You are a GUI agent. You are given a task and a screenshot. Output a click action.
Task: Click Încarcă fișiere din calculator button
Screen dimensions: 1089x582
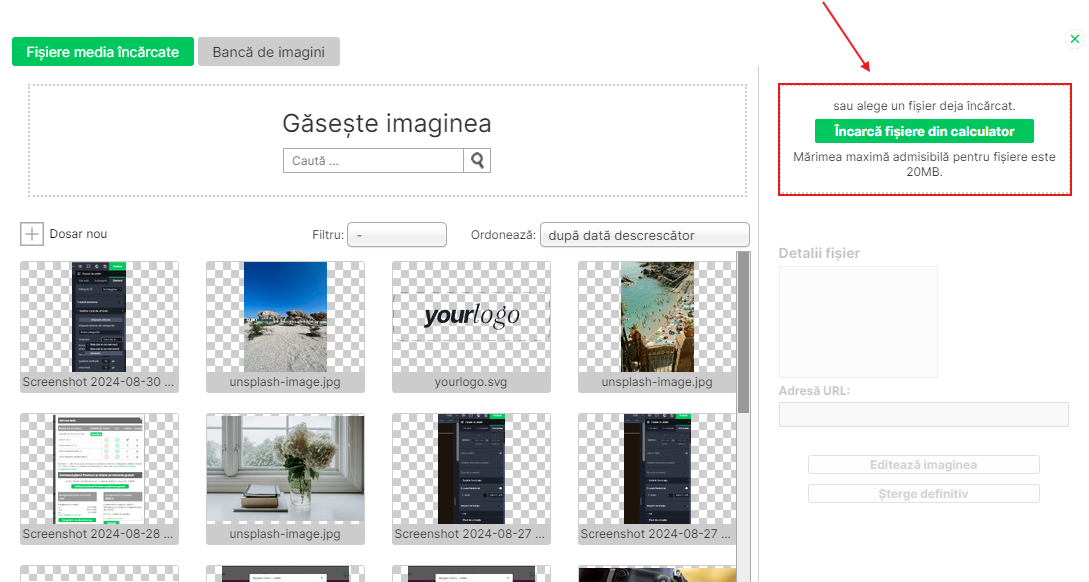click(x=924, y=131)
